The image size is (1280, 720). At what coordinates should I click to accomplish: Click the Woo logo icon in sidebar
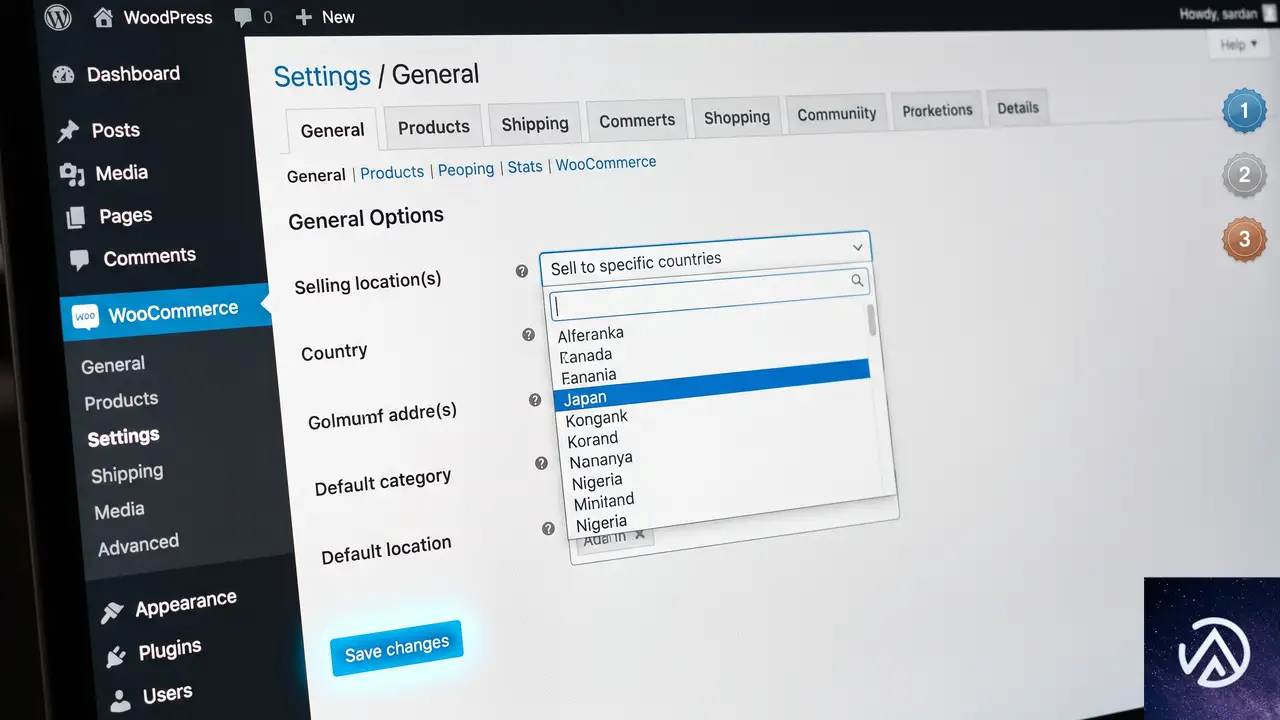tap(85, 317)
